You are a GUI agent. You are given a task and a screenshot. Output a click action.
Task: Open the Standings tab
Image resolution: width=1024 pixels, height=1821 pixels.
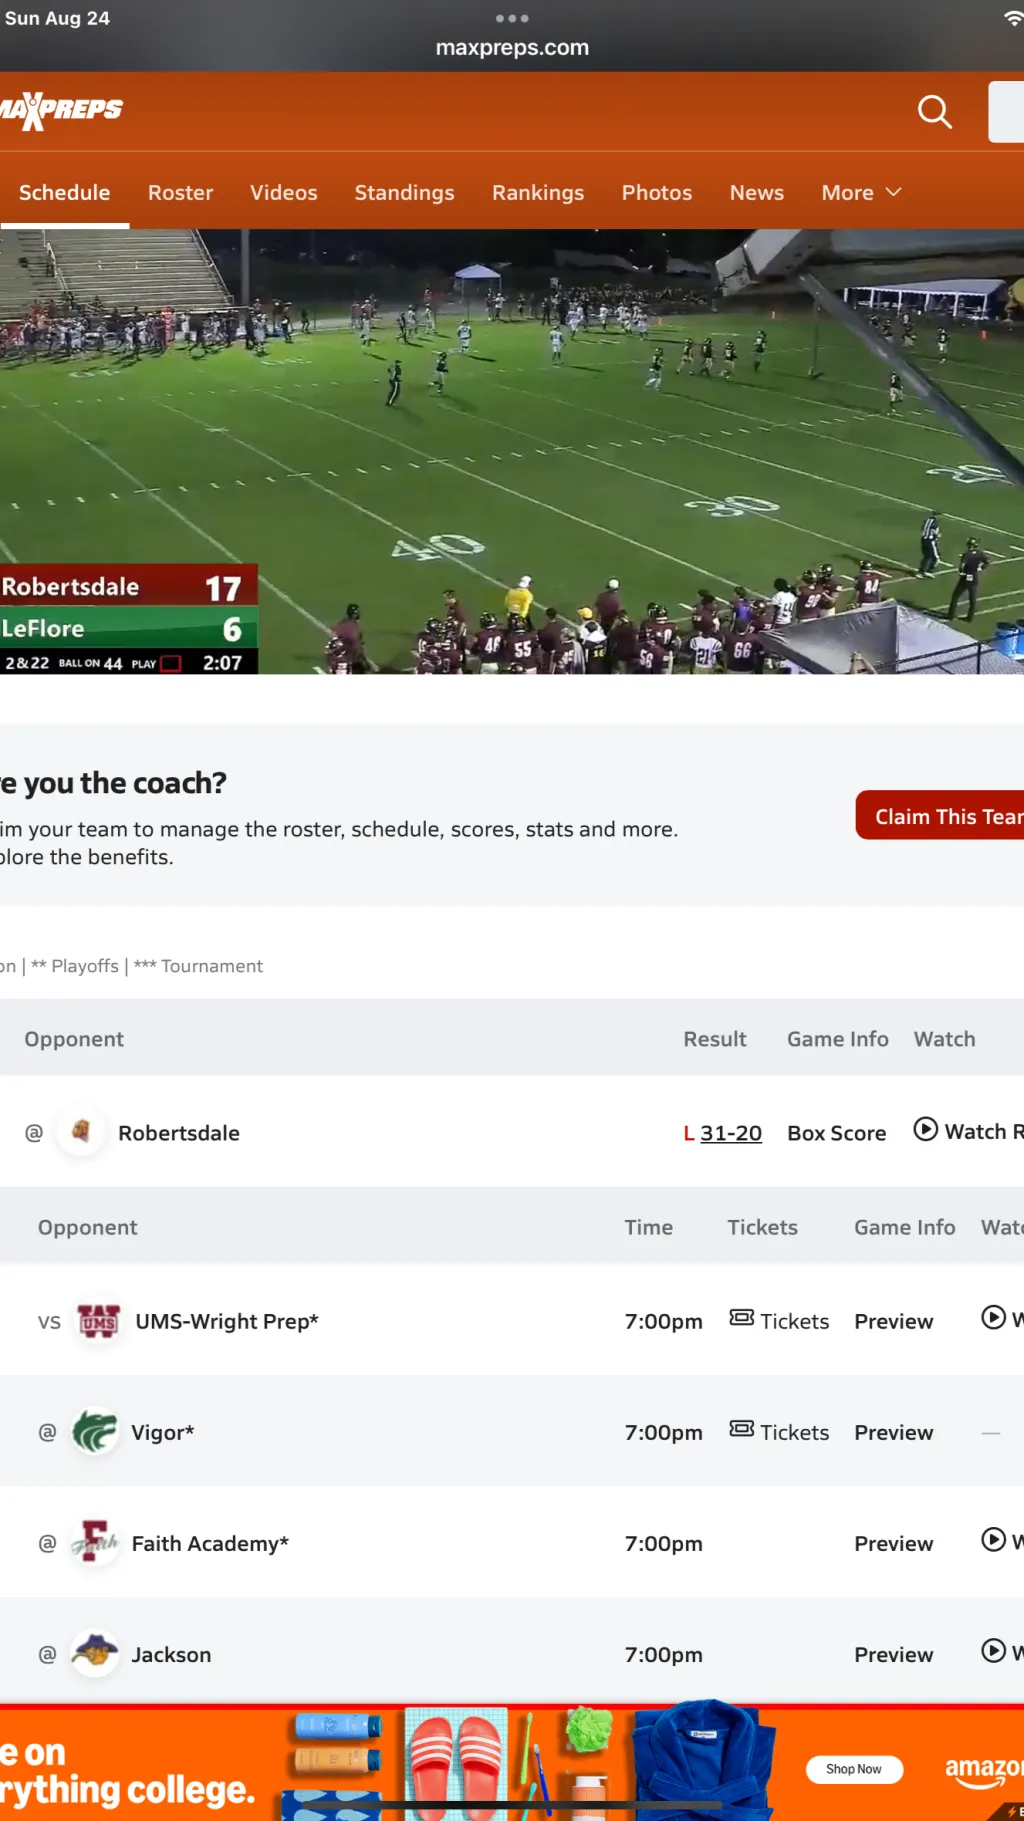pyautogui.click(x=404, y=193)
